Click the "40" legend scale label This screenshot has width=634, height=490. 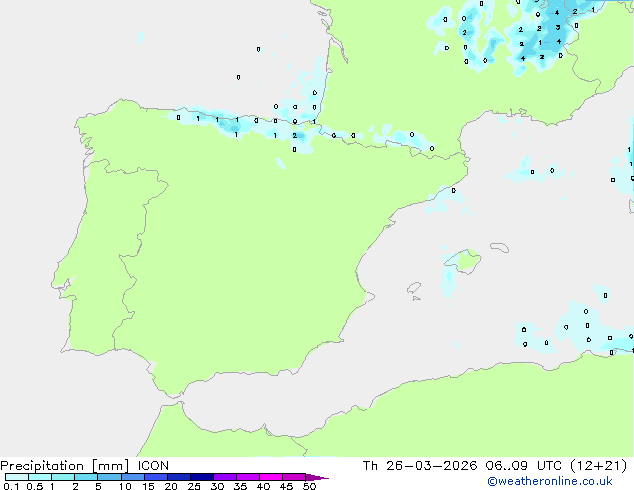(263, 486)
